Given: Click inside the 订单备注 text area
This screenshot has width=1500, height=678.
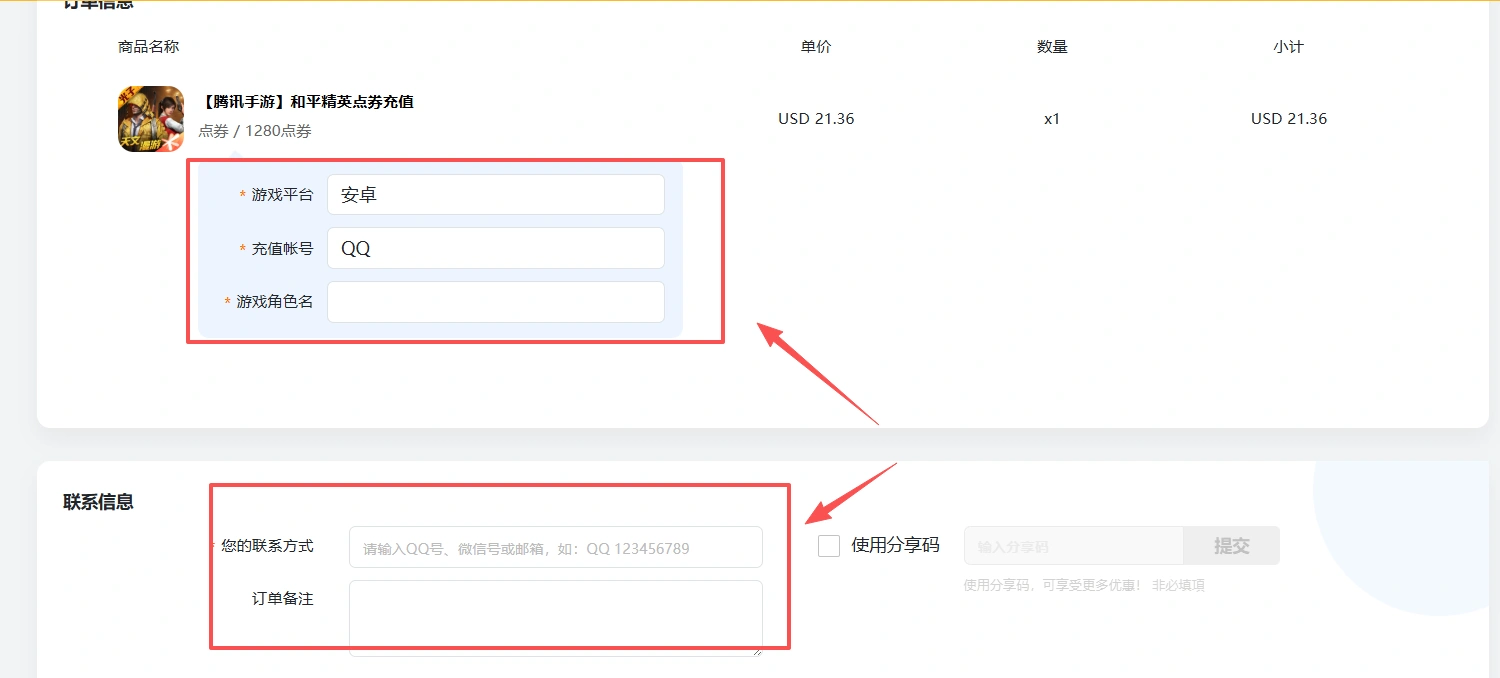Looking at the screenshot, I should tap(555, 616).
